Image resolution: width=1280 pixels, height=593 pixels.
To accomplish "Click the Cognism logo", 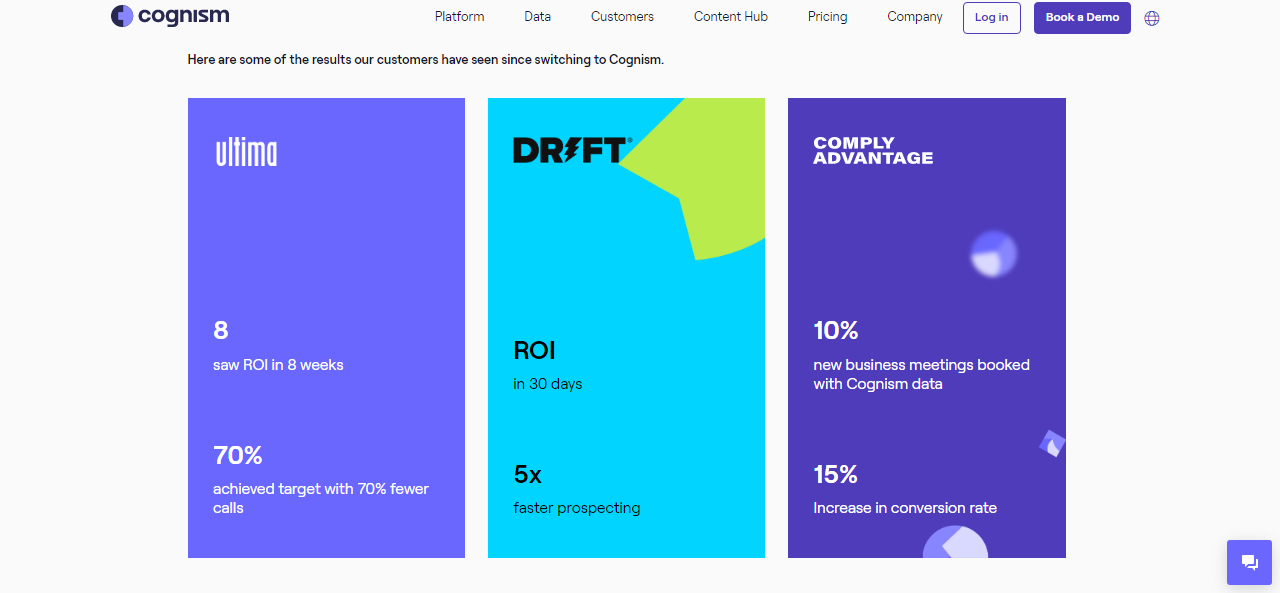I will pos(170,16).
